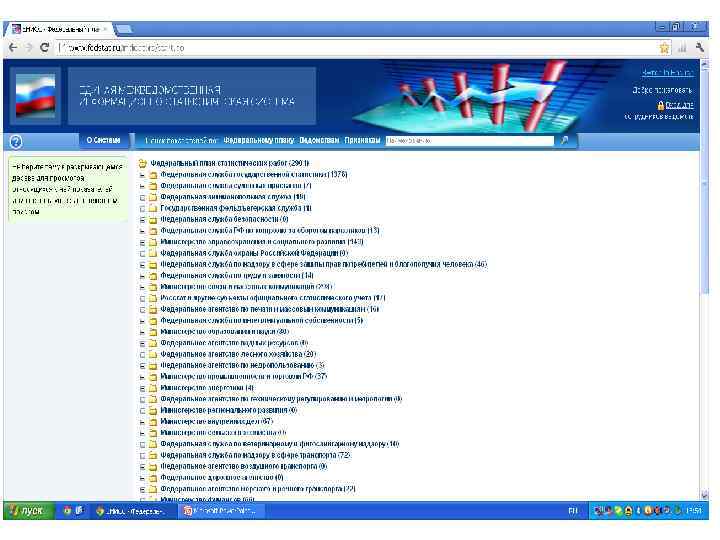Switch to ЕМИСС taskbar window button
The width and height of the screenshot is (720, 540).
(134, 511)
